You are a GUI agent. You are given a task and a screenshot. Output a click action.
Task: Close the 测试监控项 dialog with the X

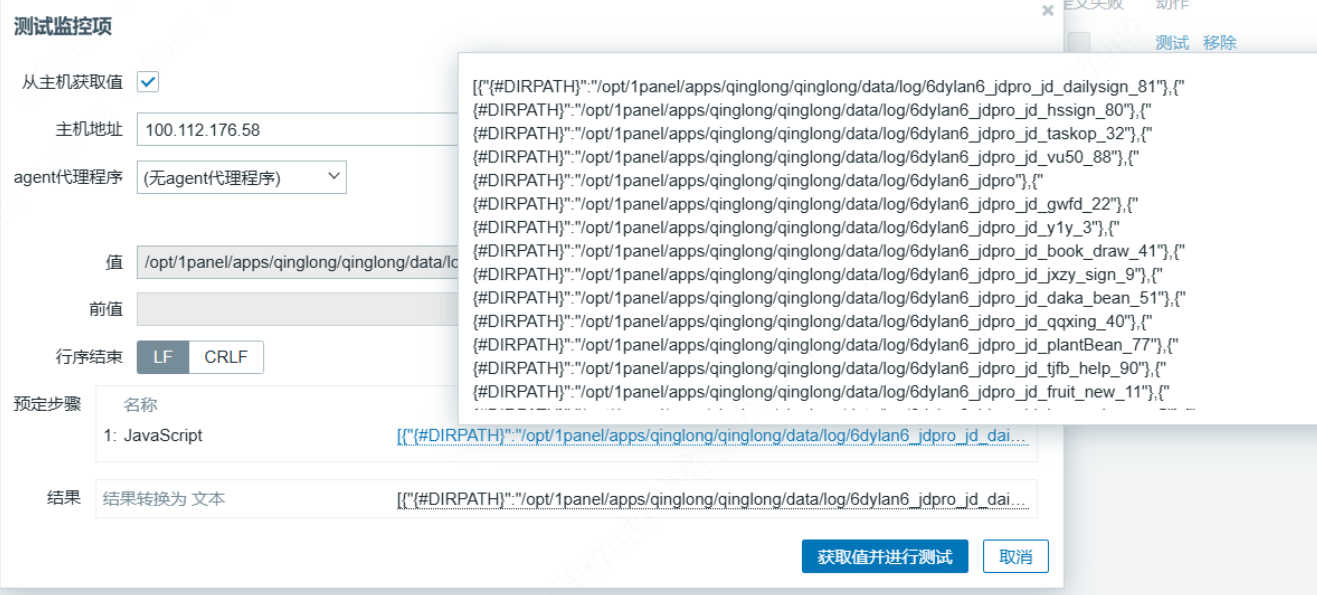pyautogui.click(x=1047, y=11)
